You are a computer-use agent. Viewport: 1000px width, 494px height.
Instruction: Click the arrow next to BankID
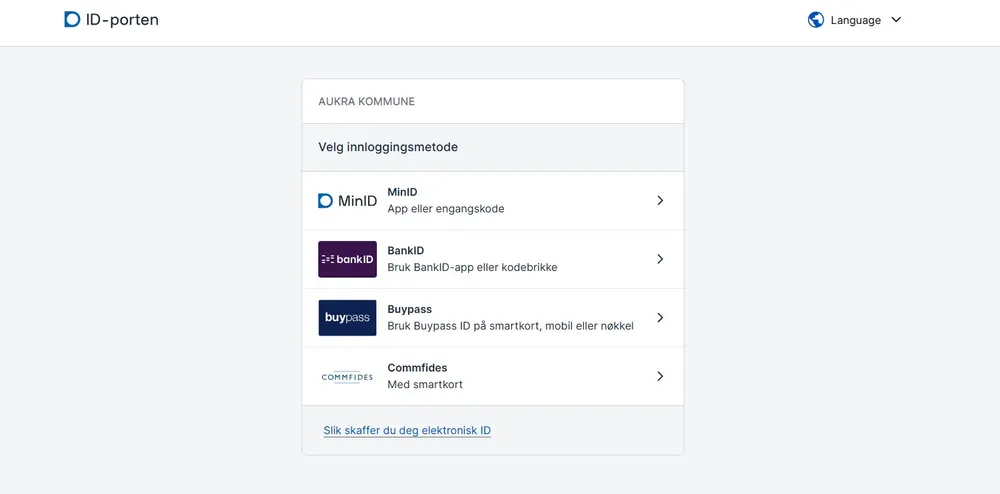tap(660, 259)
